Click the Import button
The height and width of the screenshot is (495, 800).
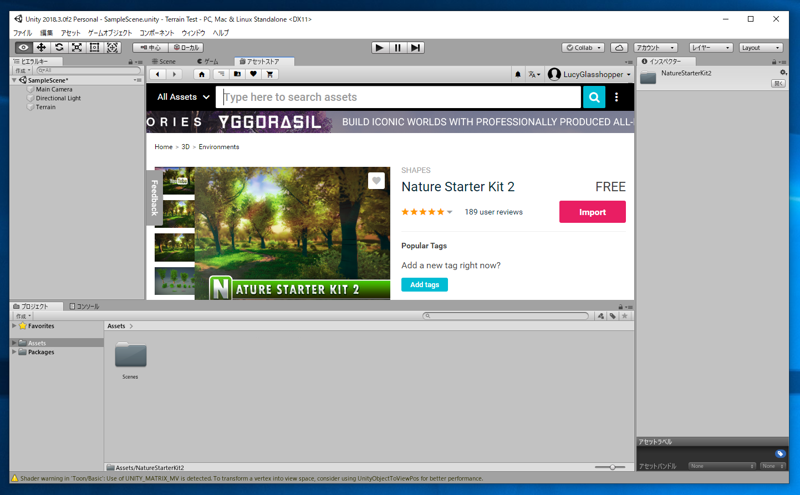coord(592,212)
